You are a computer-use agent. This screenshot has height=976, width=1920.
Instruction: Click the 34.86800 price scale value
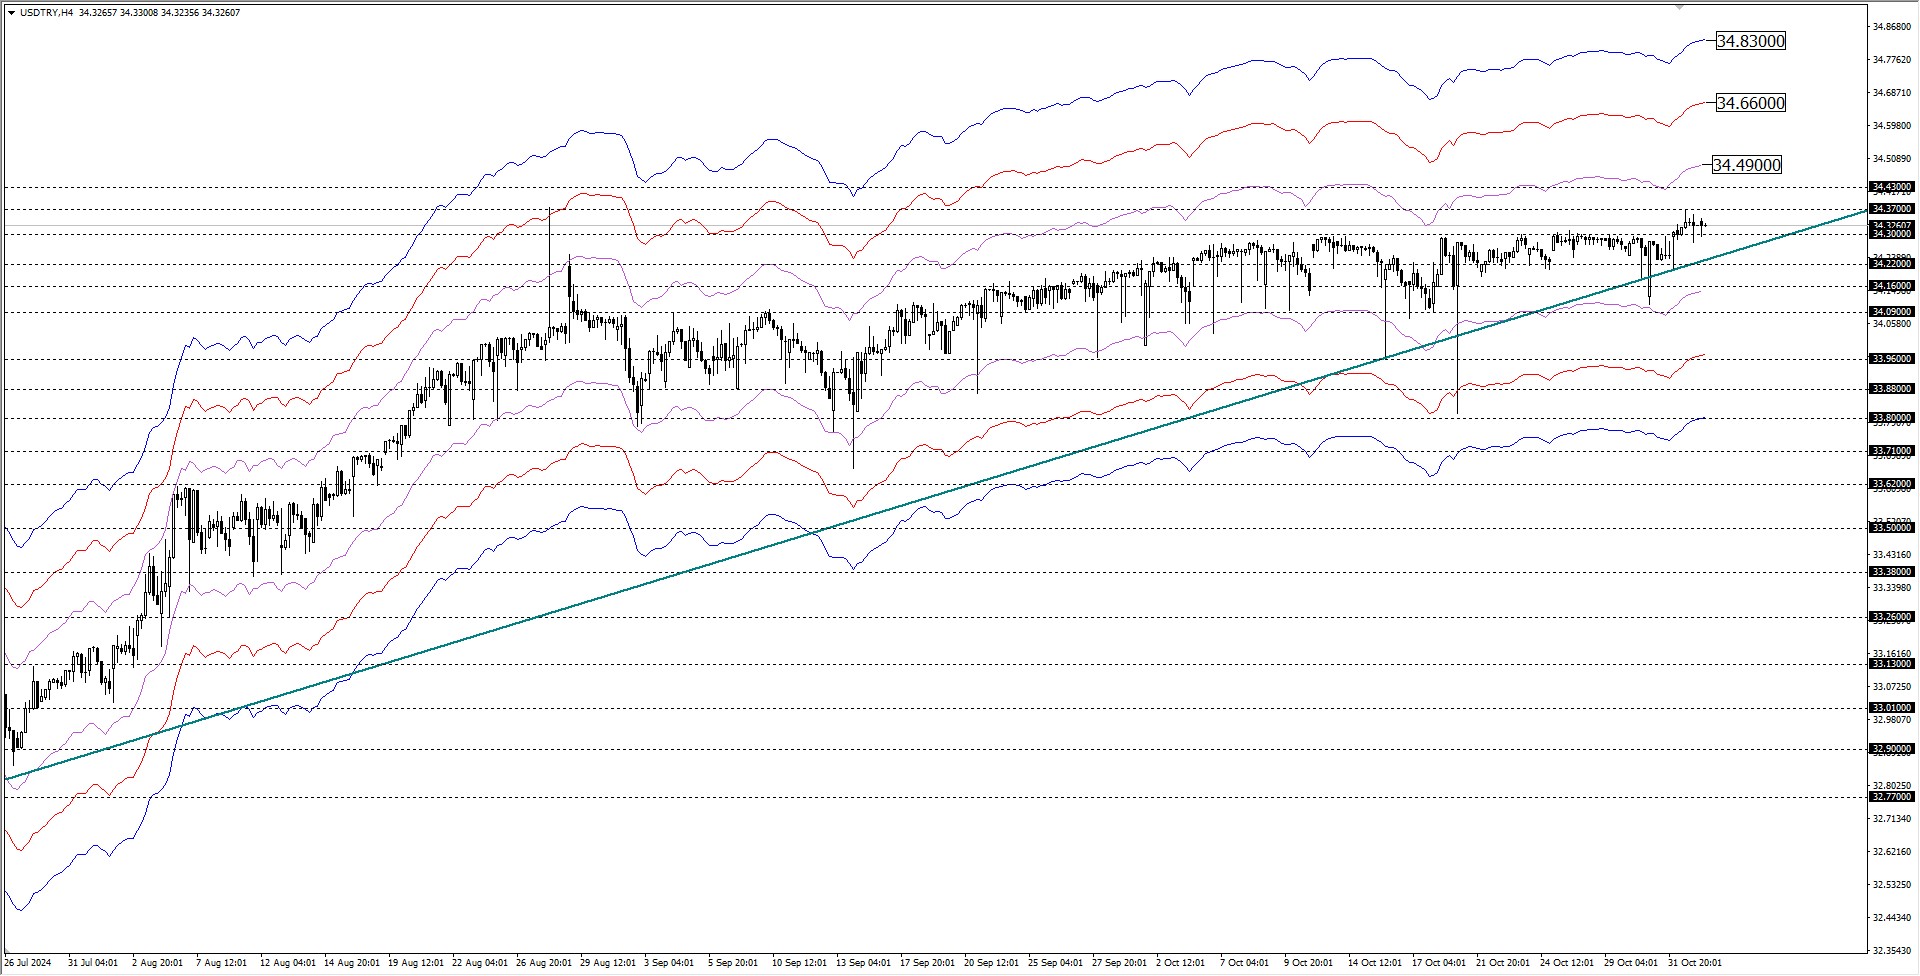tap(1892, 27)
